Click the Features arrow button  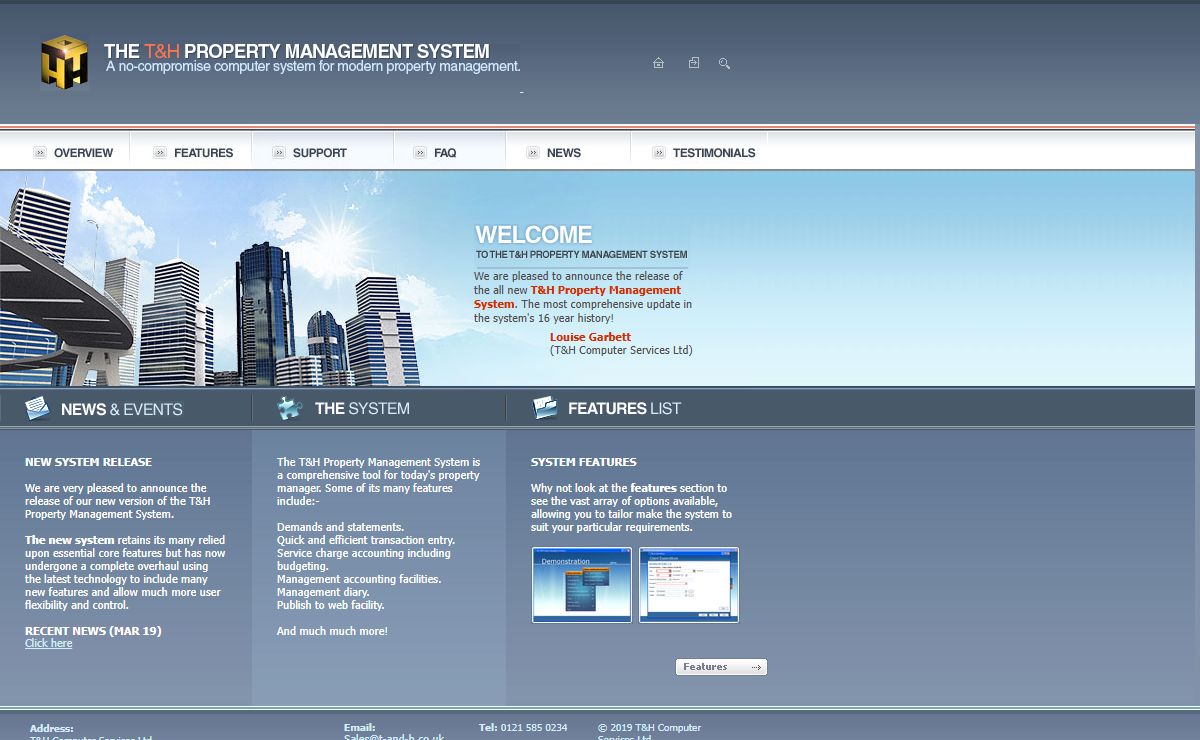click(721, 667)
